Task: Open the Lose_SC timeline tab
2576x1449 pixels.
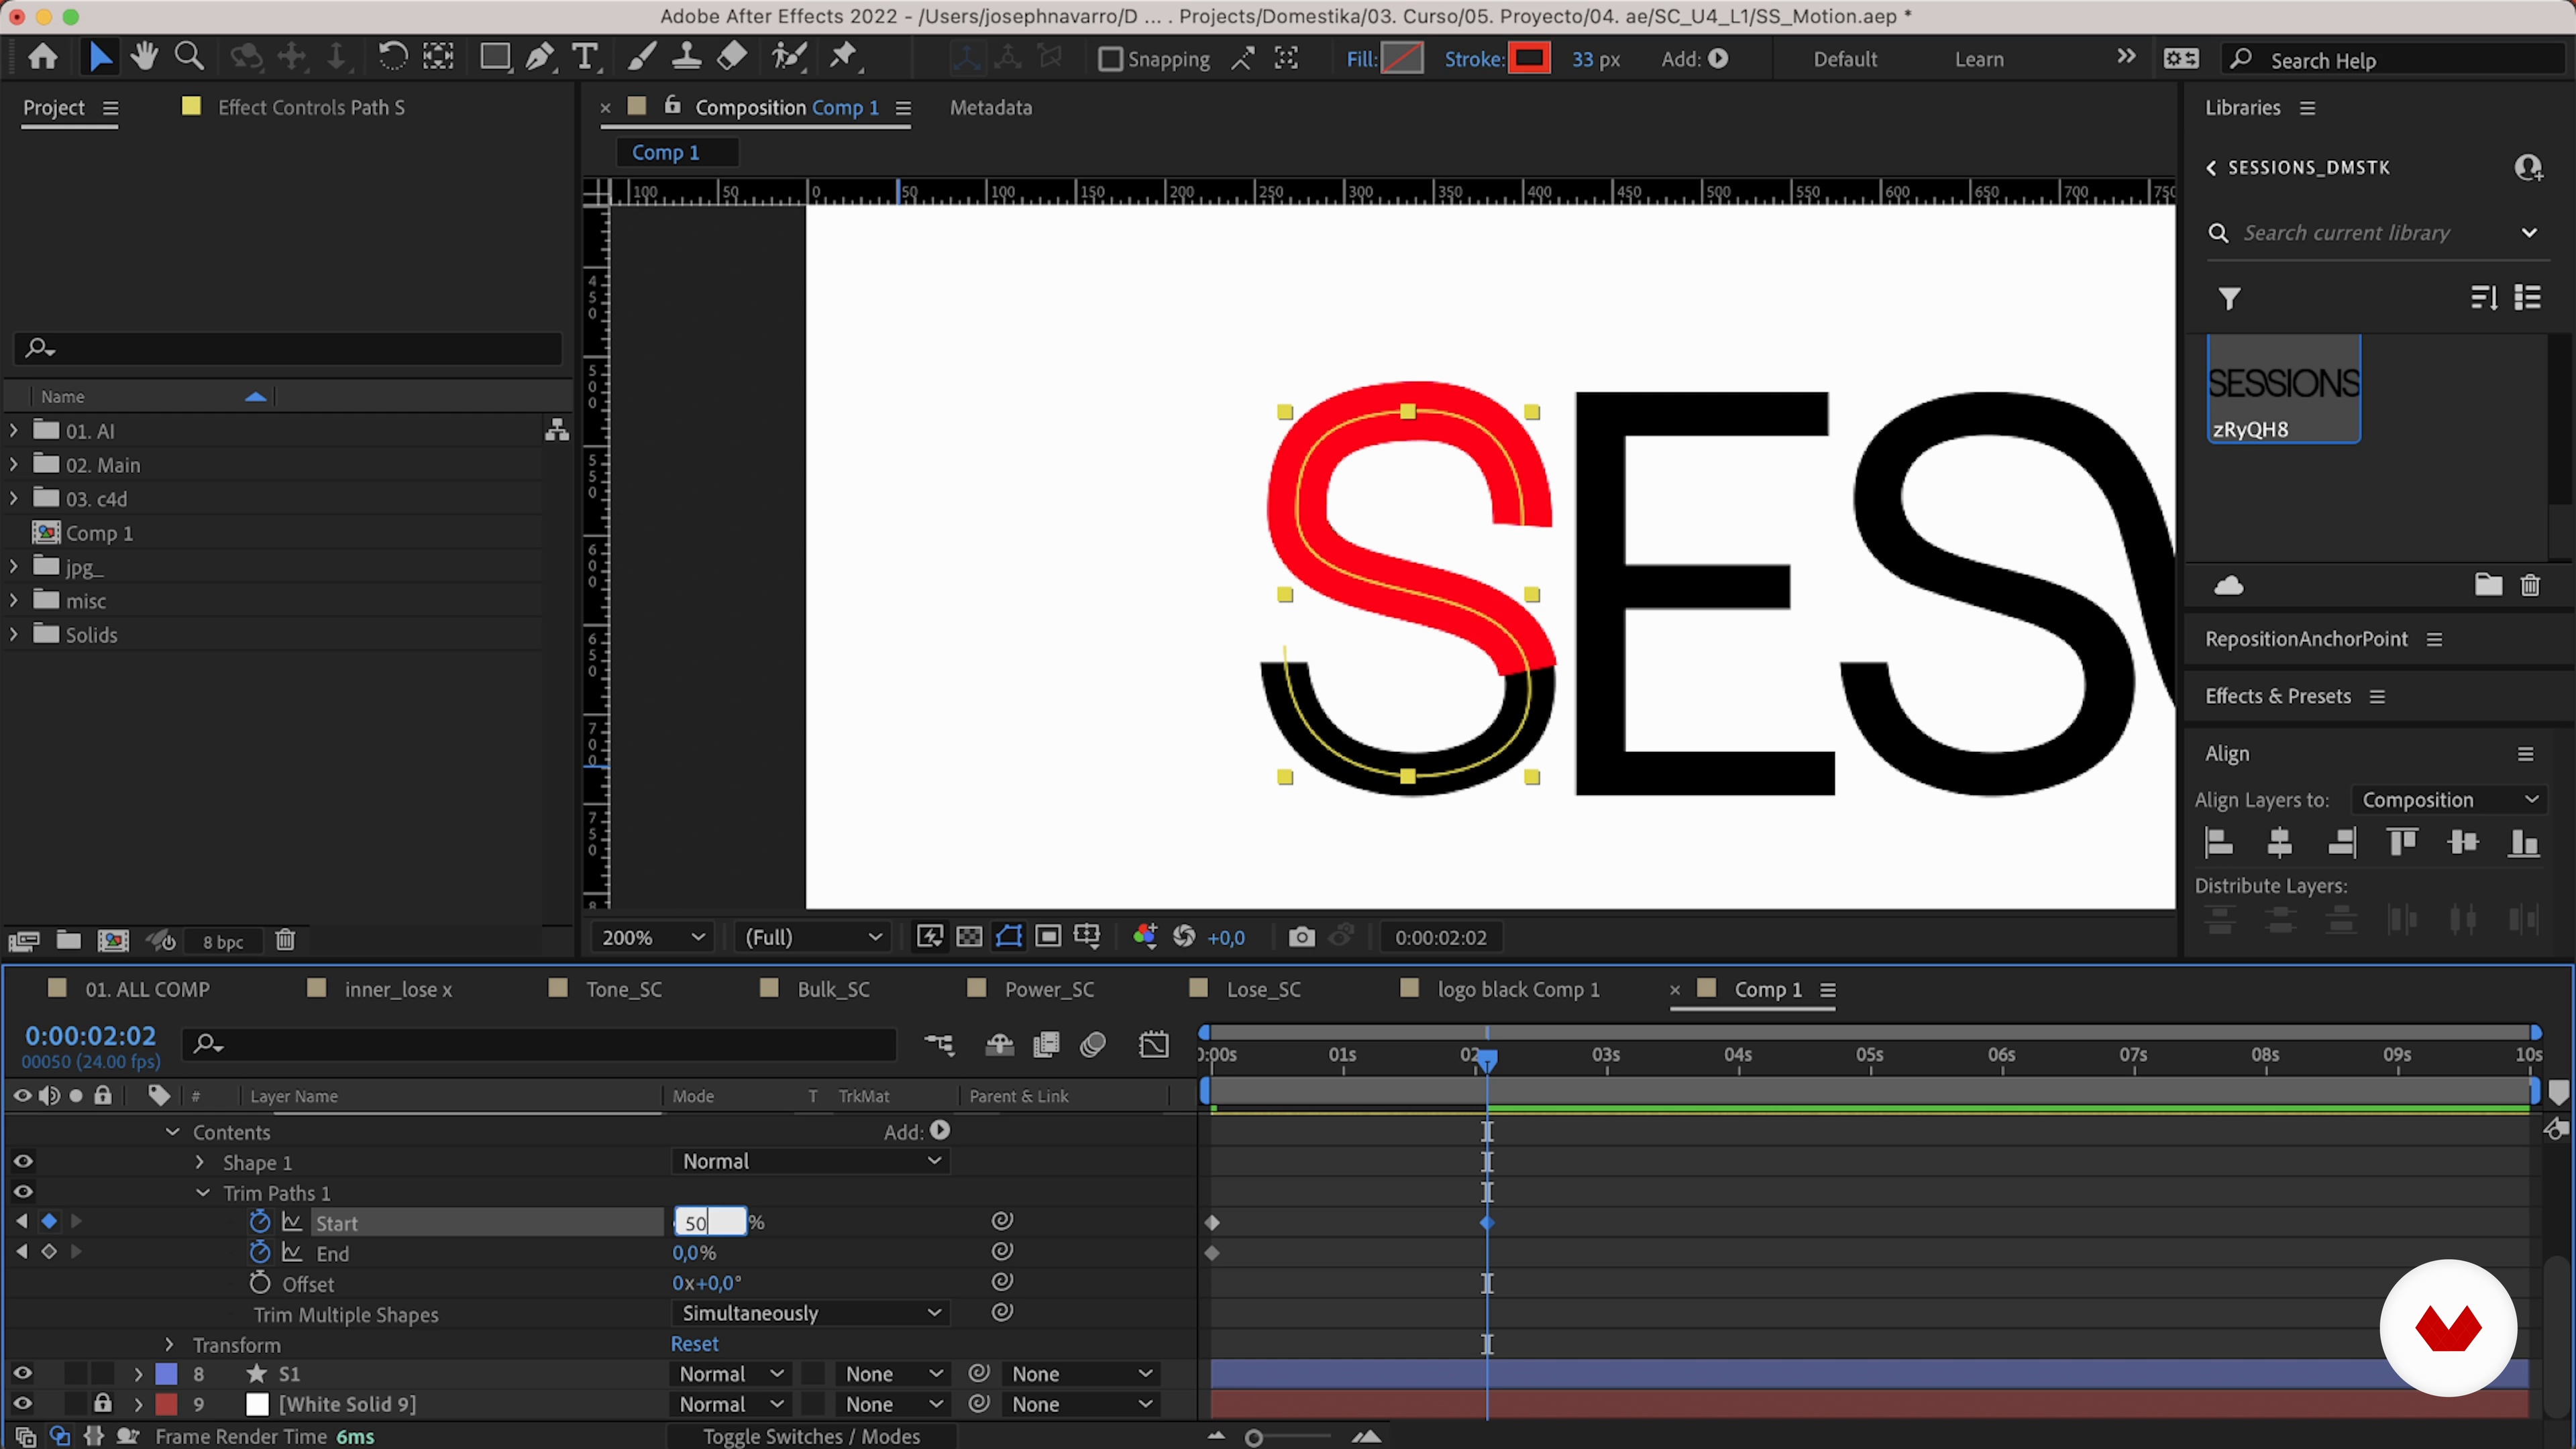Action: (1264, 989)
